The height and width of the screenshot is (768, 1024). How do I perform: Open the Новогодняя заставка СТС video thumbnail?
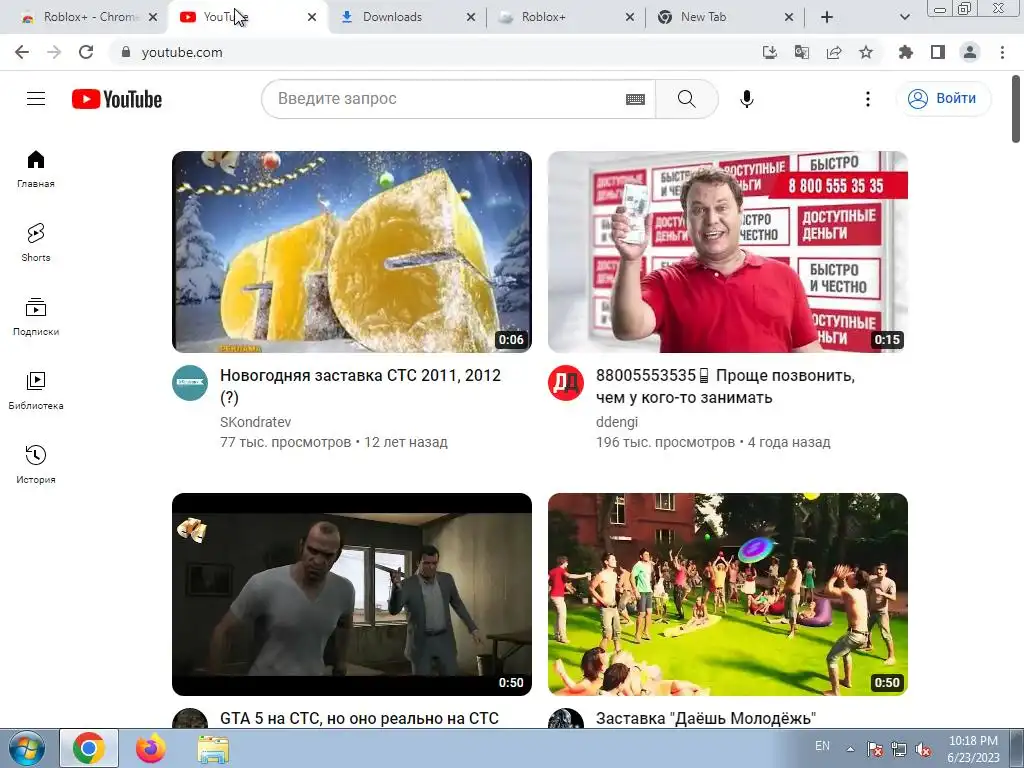(352, 252)
